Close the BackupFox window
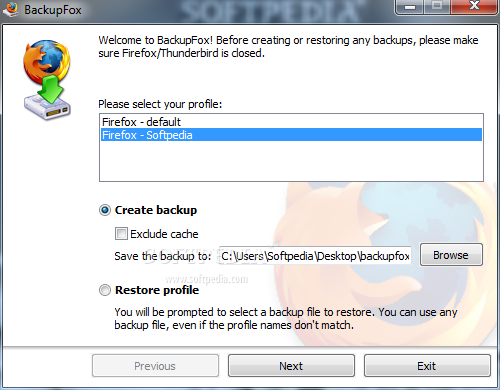Viewport: 500px width, 390px height. point(474,7)
